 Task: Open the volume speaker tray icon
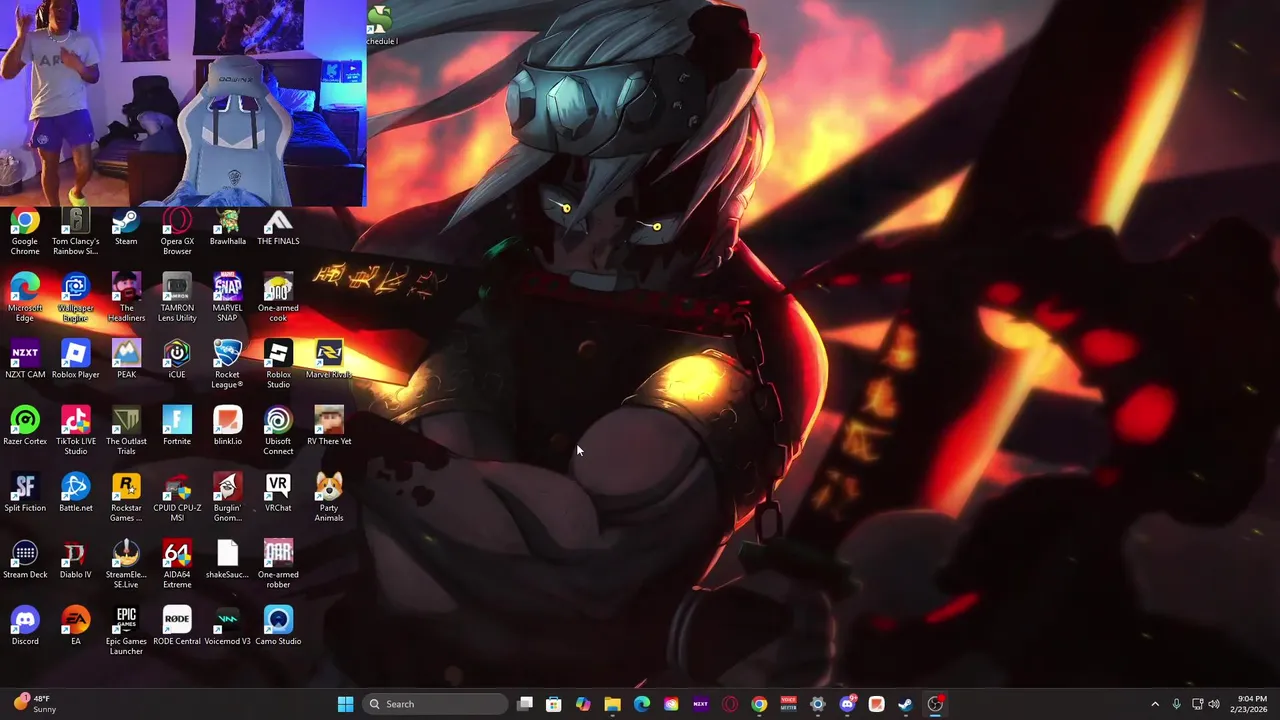(1214, 704)
